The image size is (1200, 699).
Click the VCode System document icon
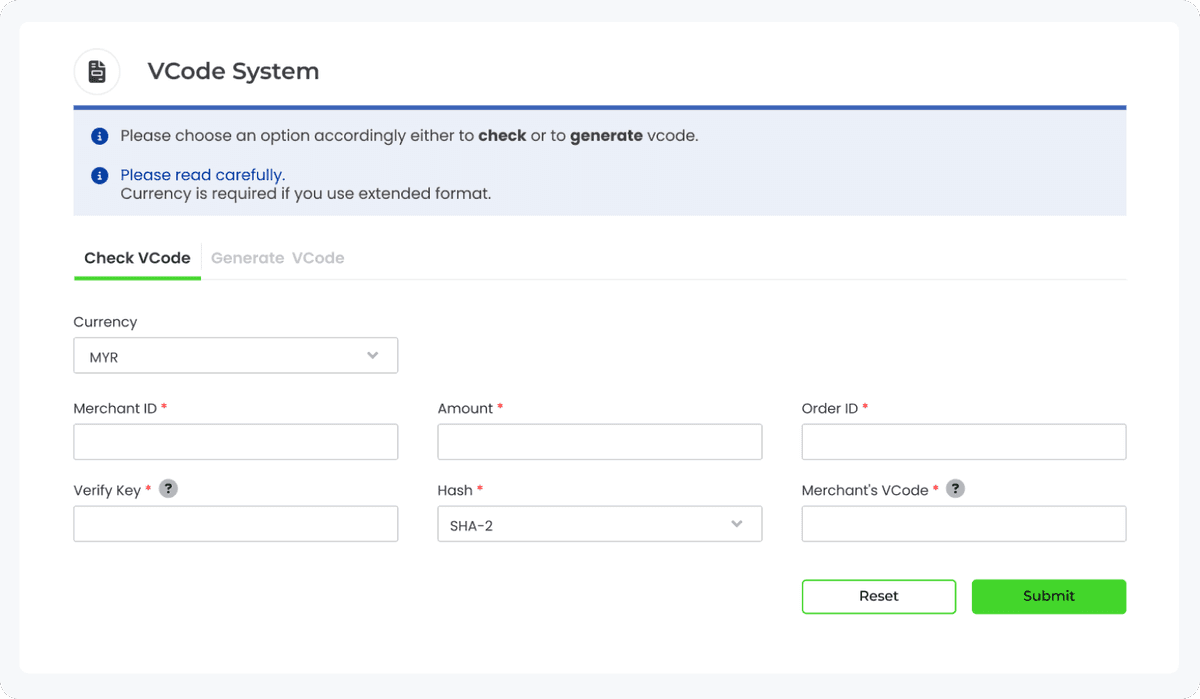pyautogui.click(x=97, y=71)
